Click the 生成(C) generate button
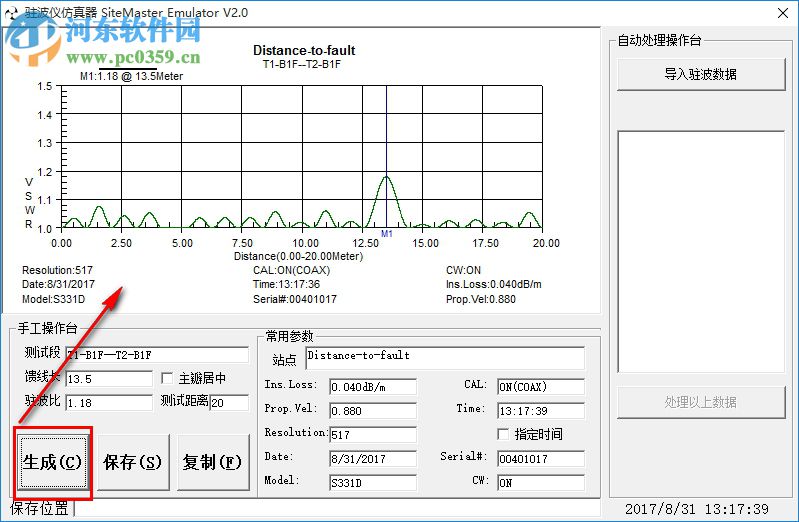This screenshot has width=799, height=522. (x=52, y=462)
